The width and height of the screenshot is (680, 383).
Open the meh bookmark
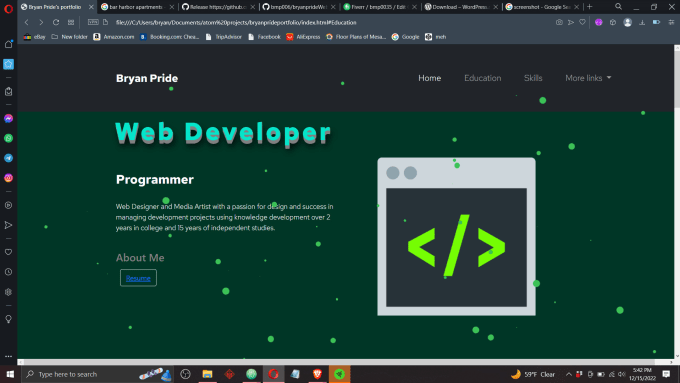435,37
